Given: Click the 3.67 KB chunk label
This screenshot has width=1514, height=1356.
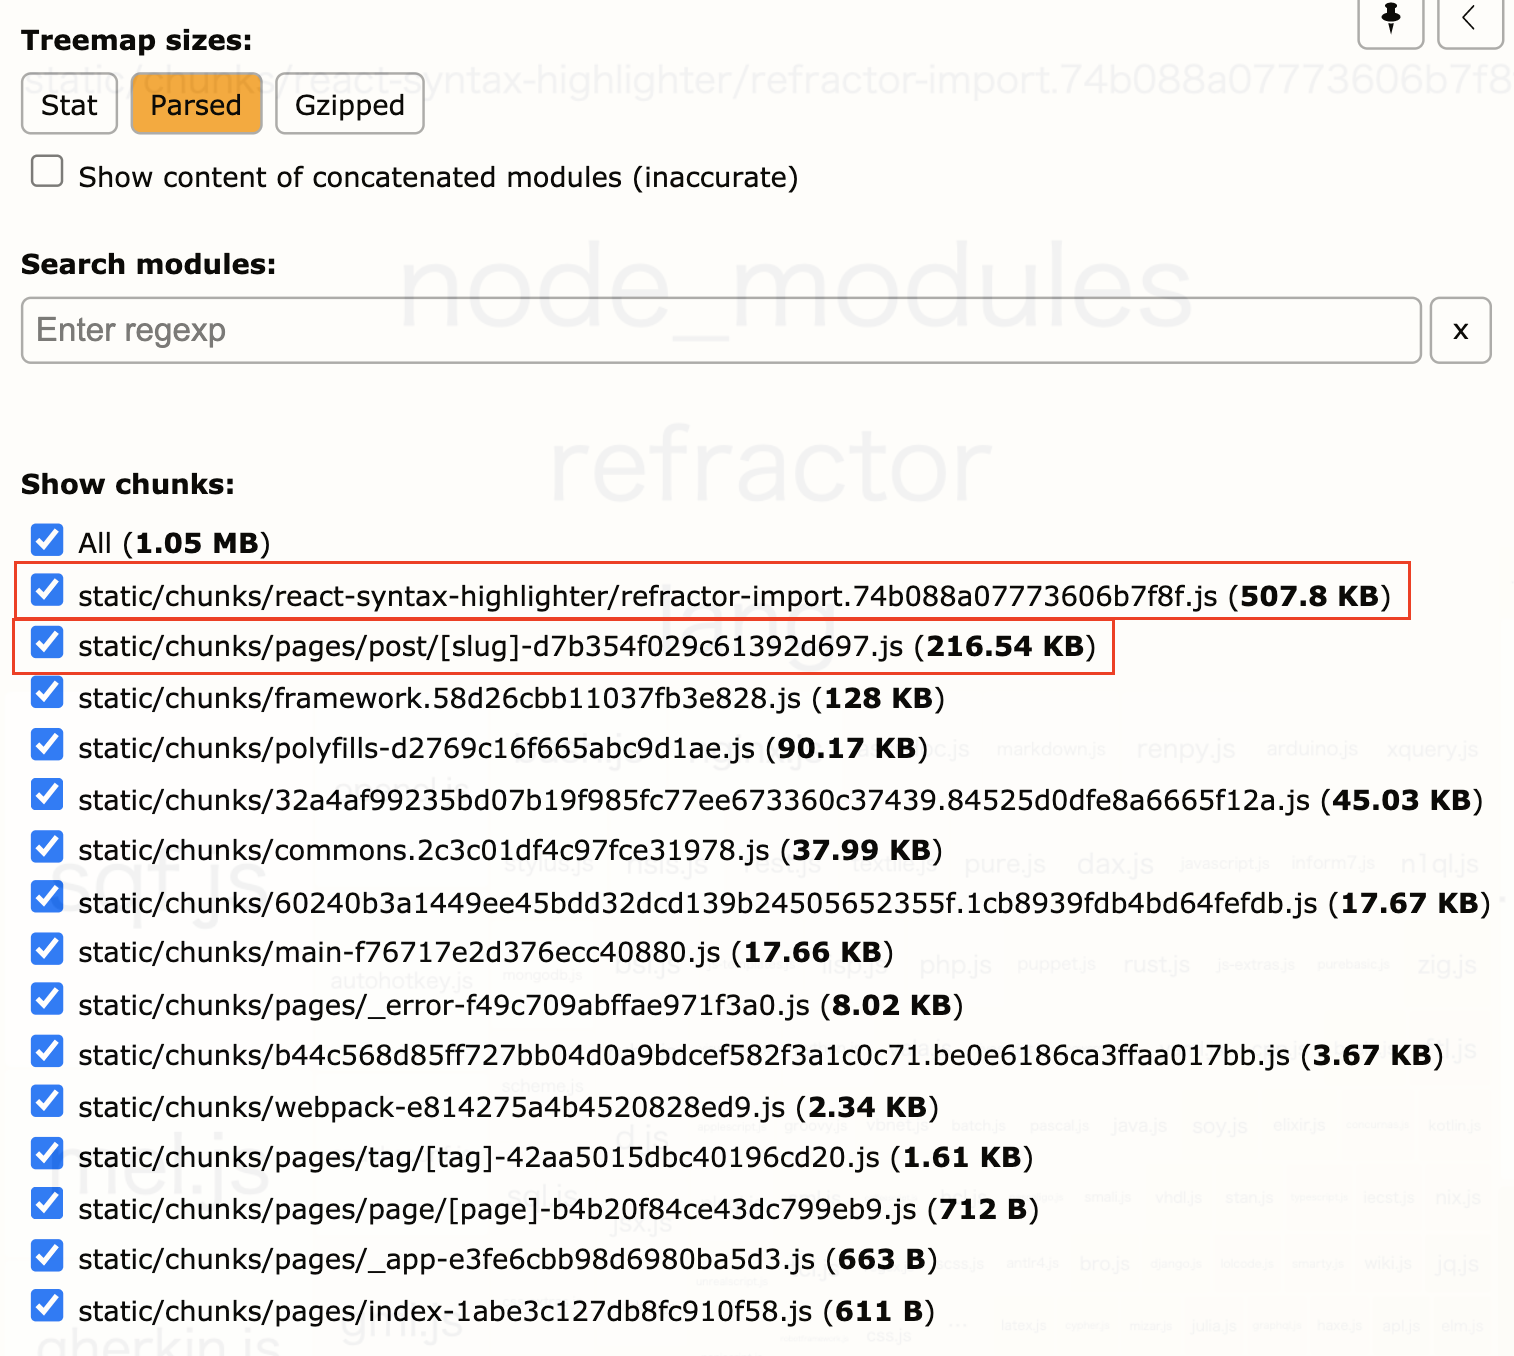Looking at the screenshot, I should pos(761,1056).
